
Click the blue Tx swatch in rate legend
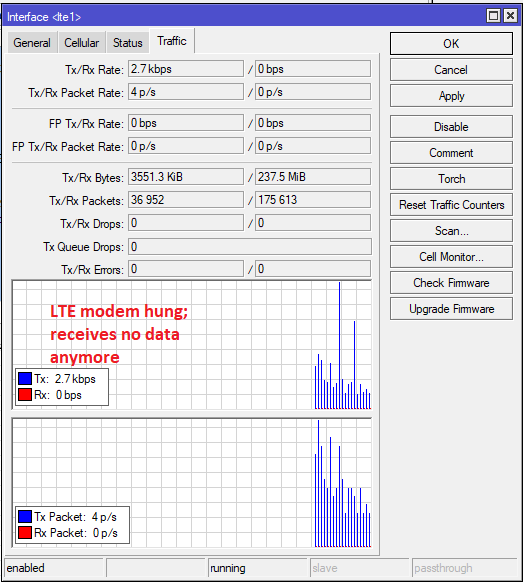pyautogui.click(x=25, y=379)
